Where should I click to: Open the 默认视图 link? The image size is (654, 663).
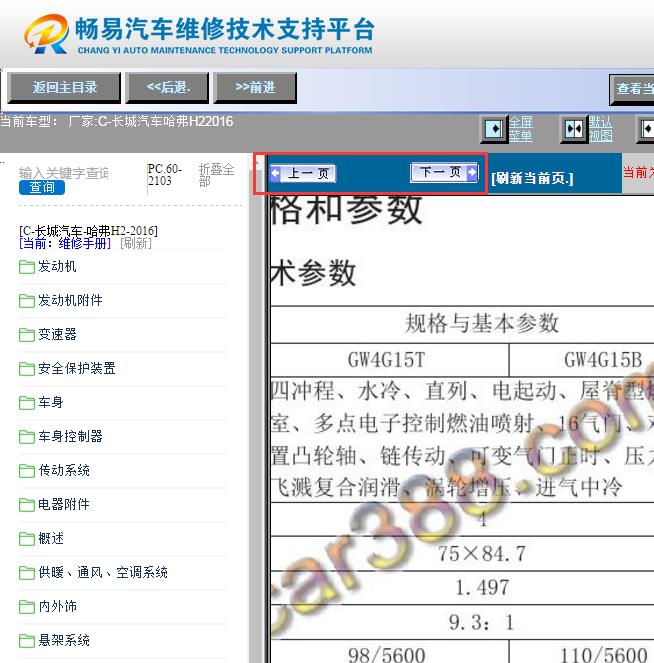[x=600, y=129]
